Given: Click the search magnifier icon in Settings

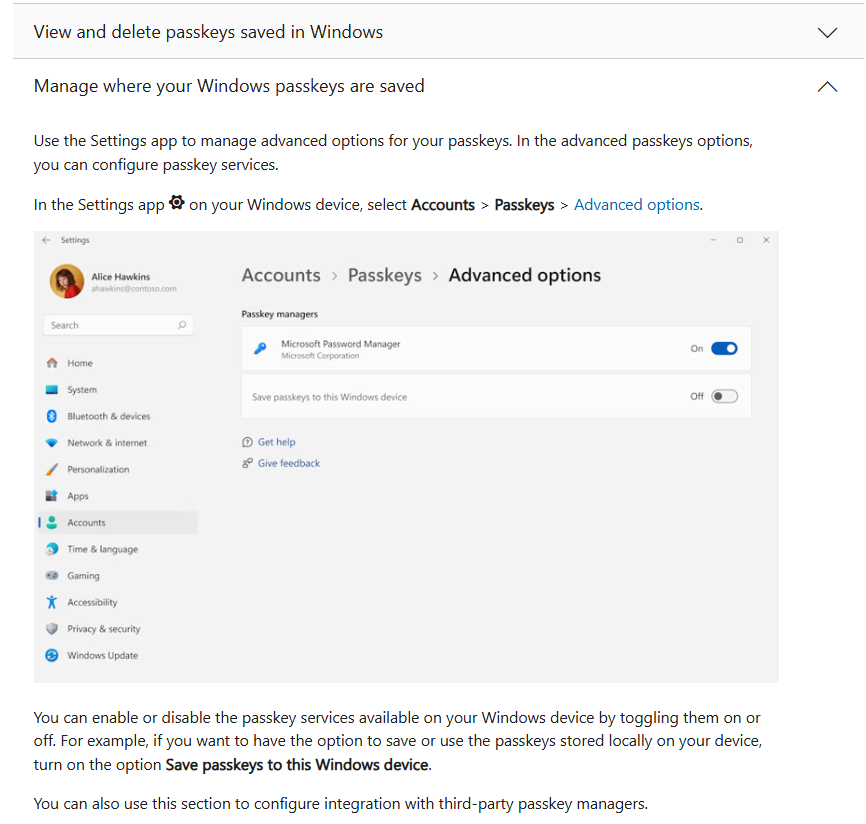Looking at the screenshot, I should click(x=182, y=325).
